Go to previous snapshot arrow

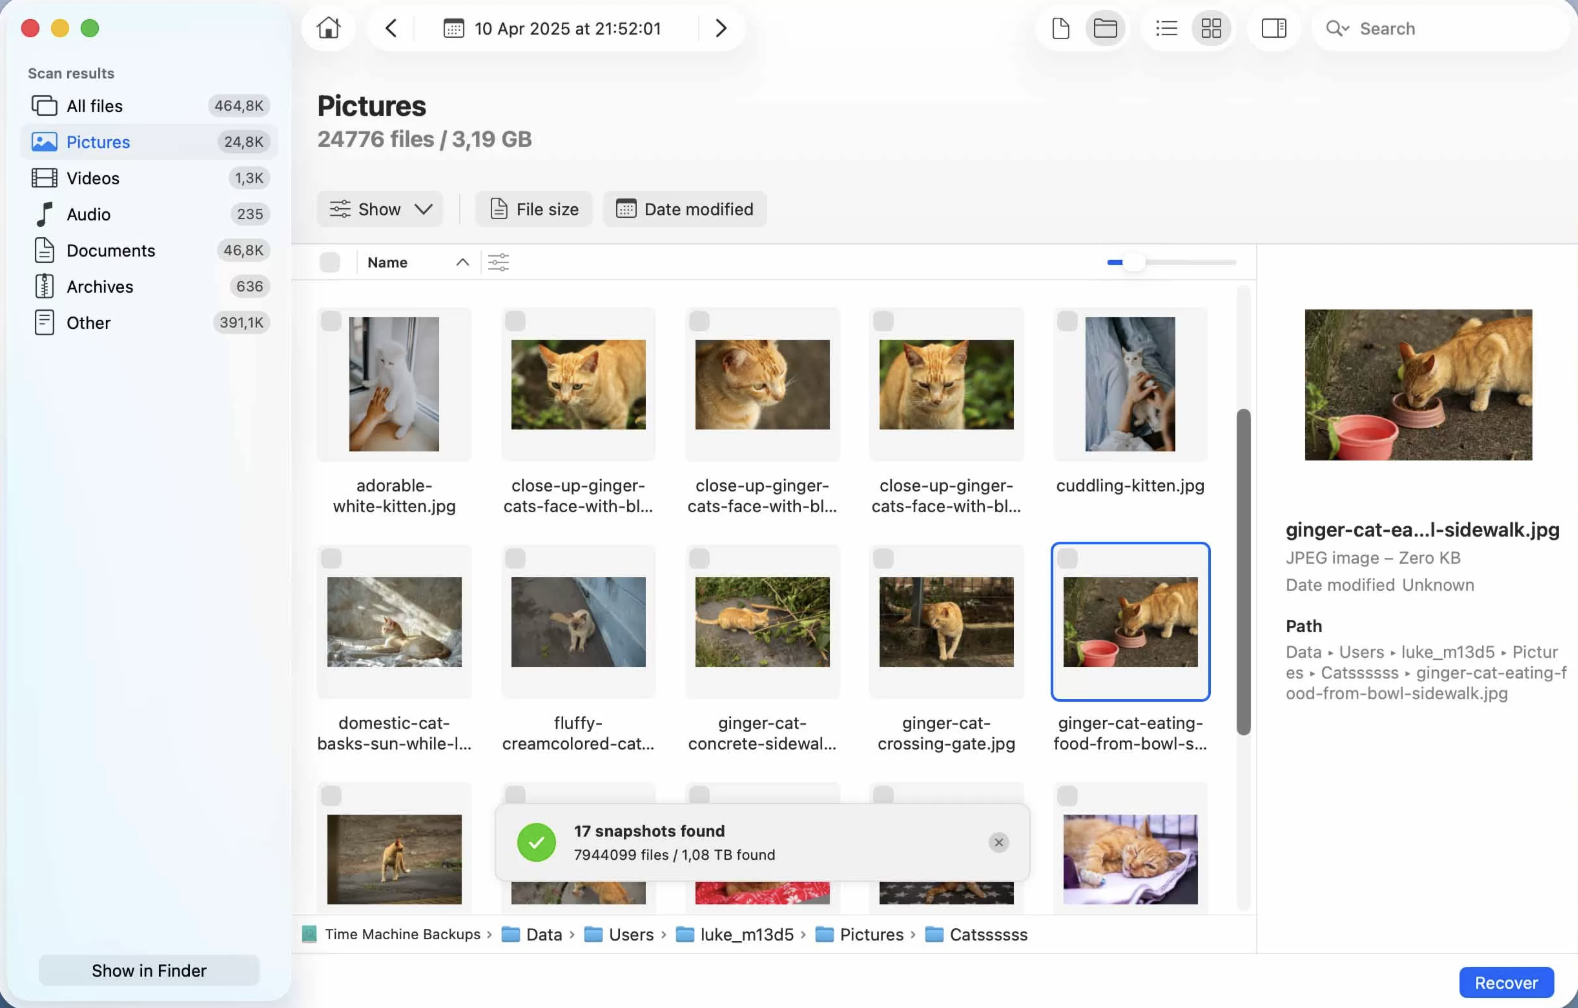[391, 28]
